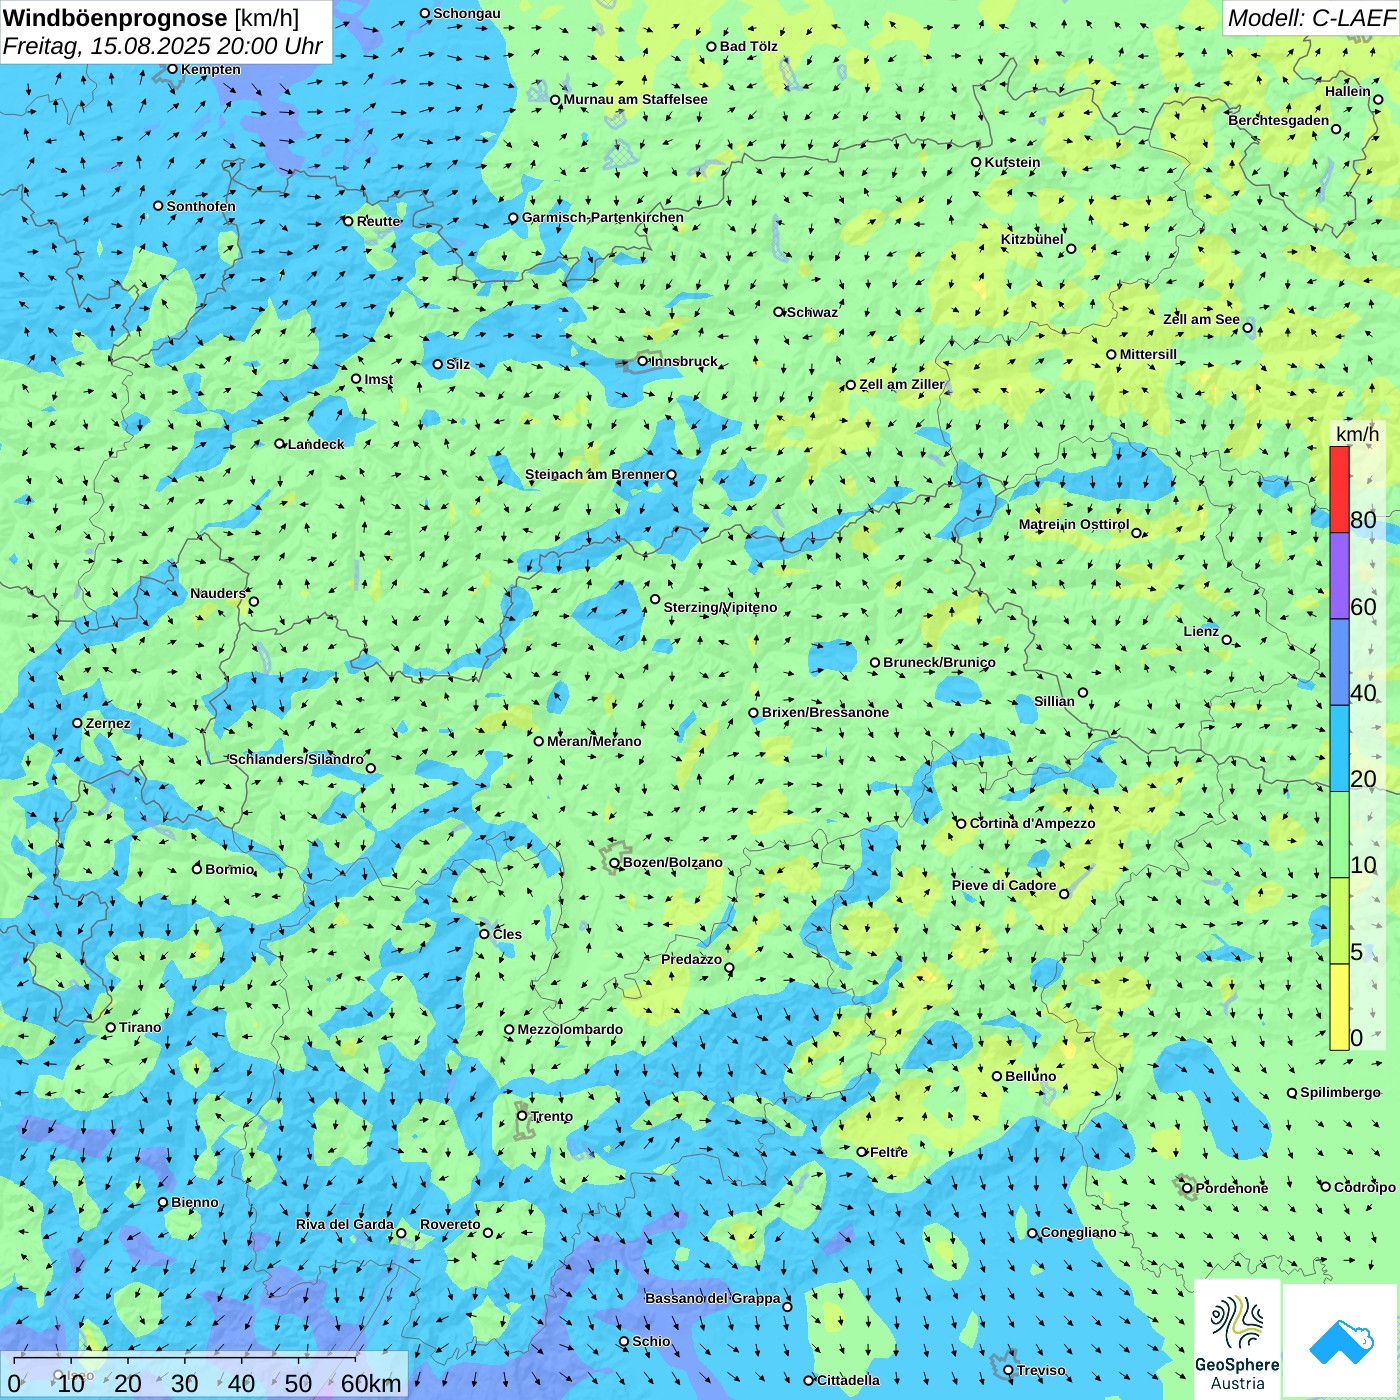Viewport: 1400px width, 1400px height.
Task: Click the 'Brixen/Bressanone' label
Action: point(825,712)
